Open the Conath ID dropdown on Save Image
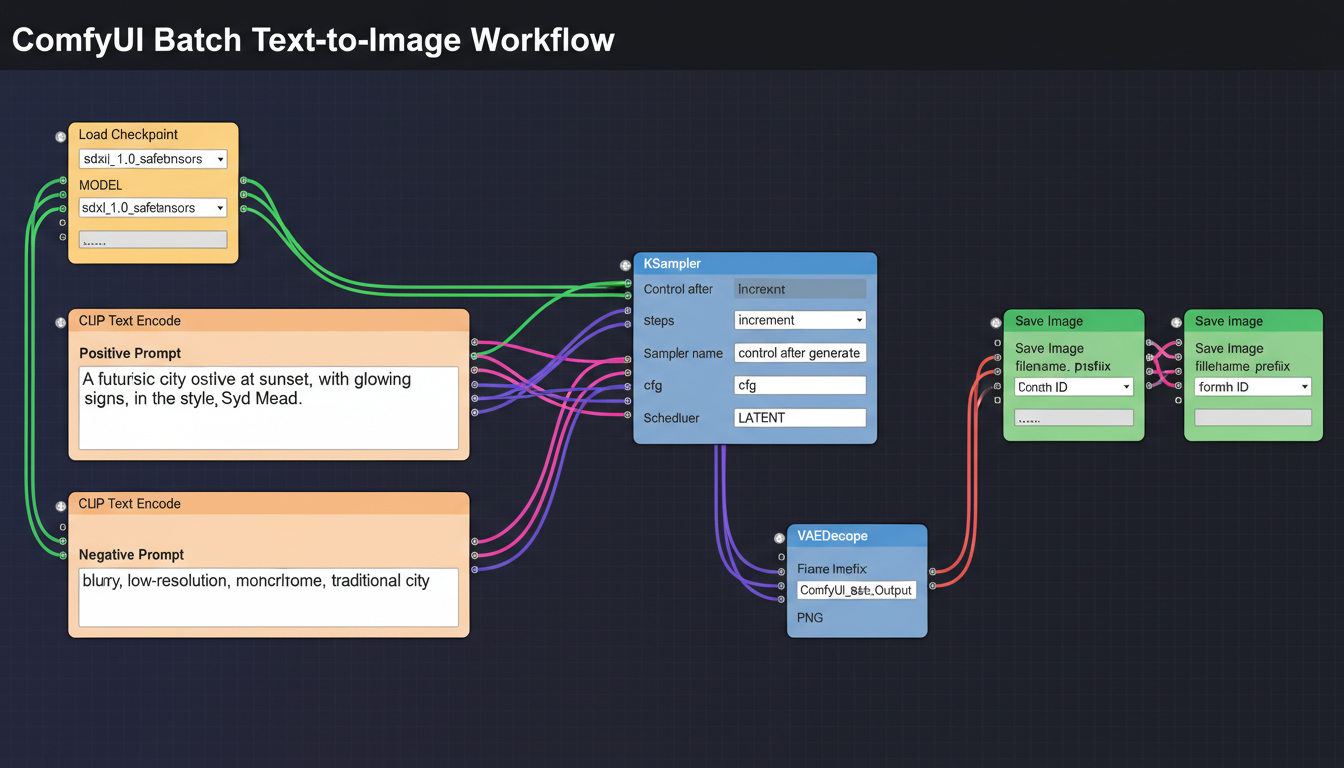The width and height of the screenshot is (1344, 768). coord(1073,387)
